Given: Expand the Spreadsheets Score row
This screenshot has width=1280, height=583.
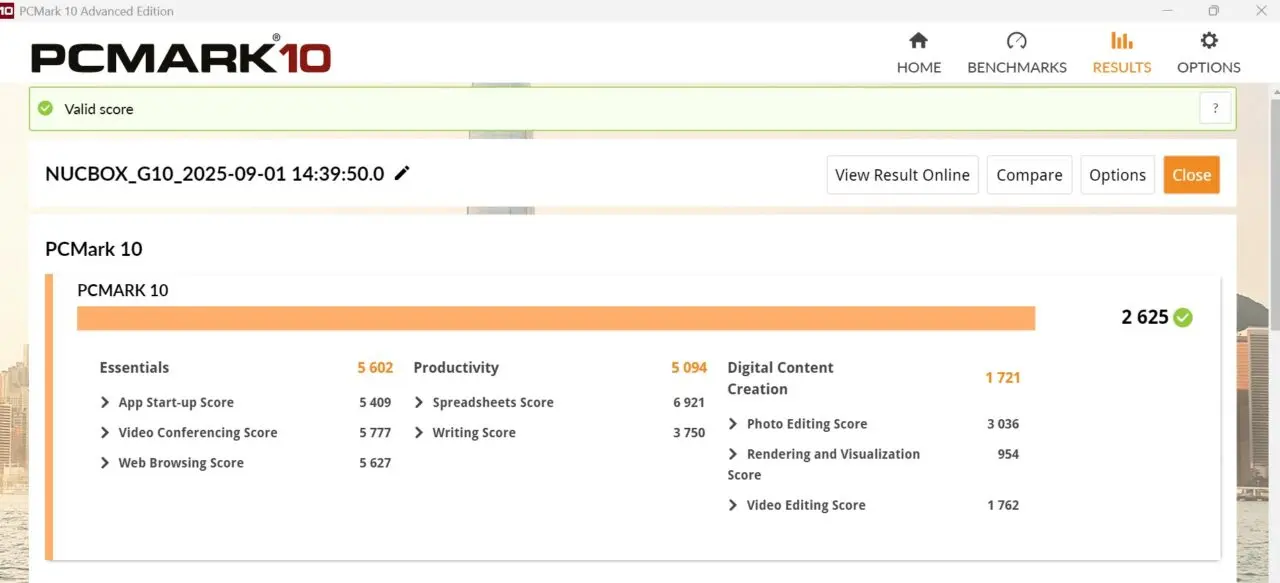Looking at the screenshot, I should click(x=419, y=403).
